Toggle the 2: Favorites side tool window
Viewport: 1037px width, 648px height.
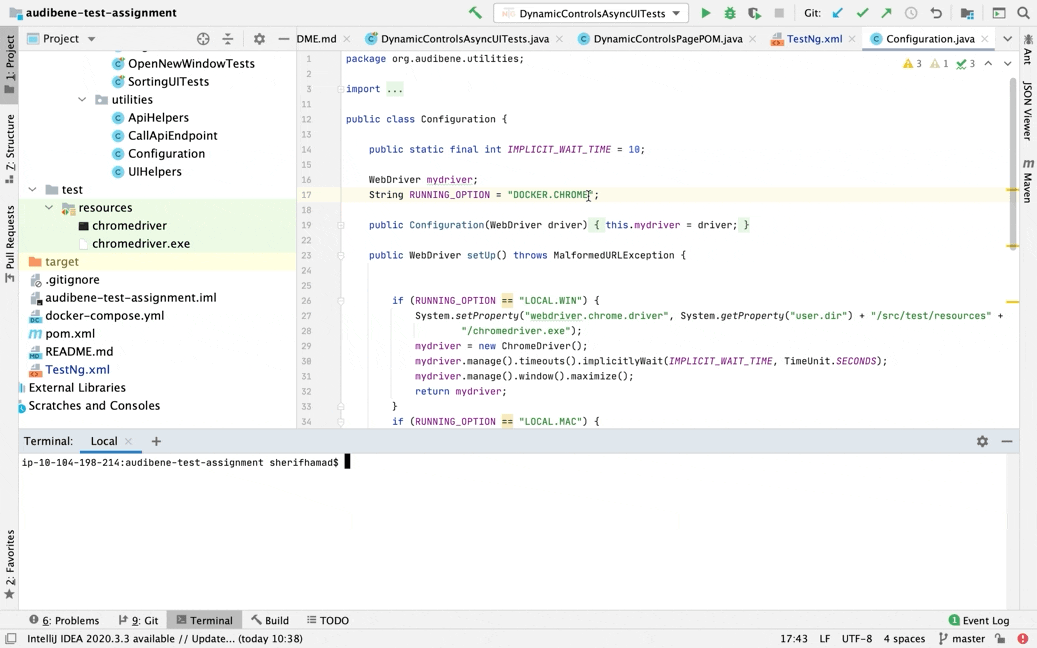click(x=9, y=564)
